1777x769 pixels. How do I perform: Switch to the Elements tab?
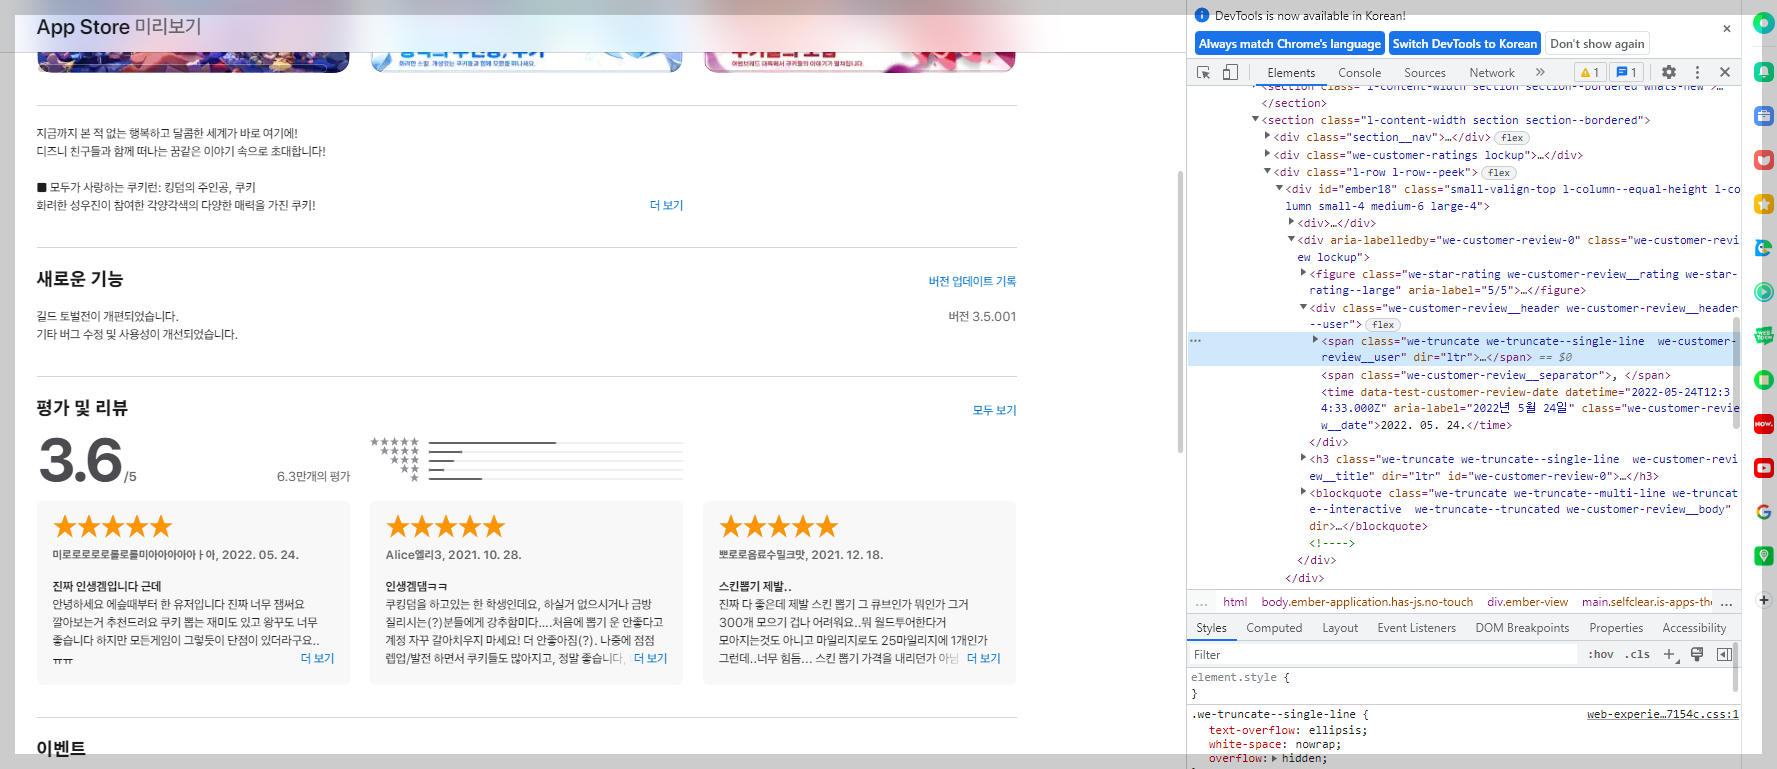(x=1291, y=73)
